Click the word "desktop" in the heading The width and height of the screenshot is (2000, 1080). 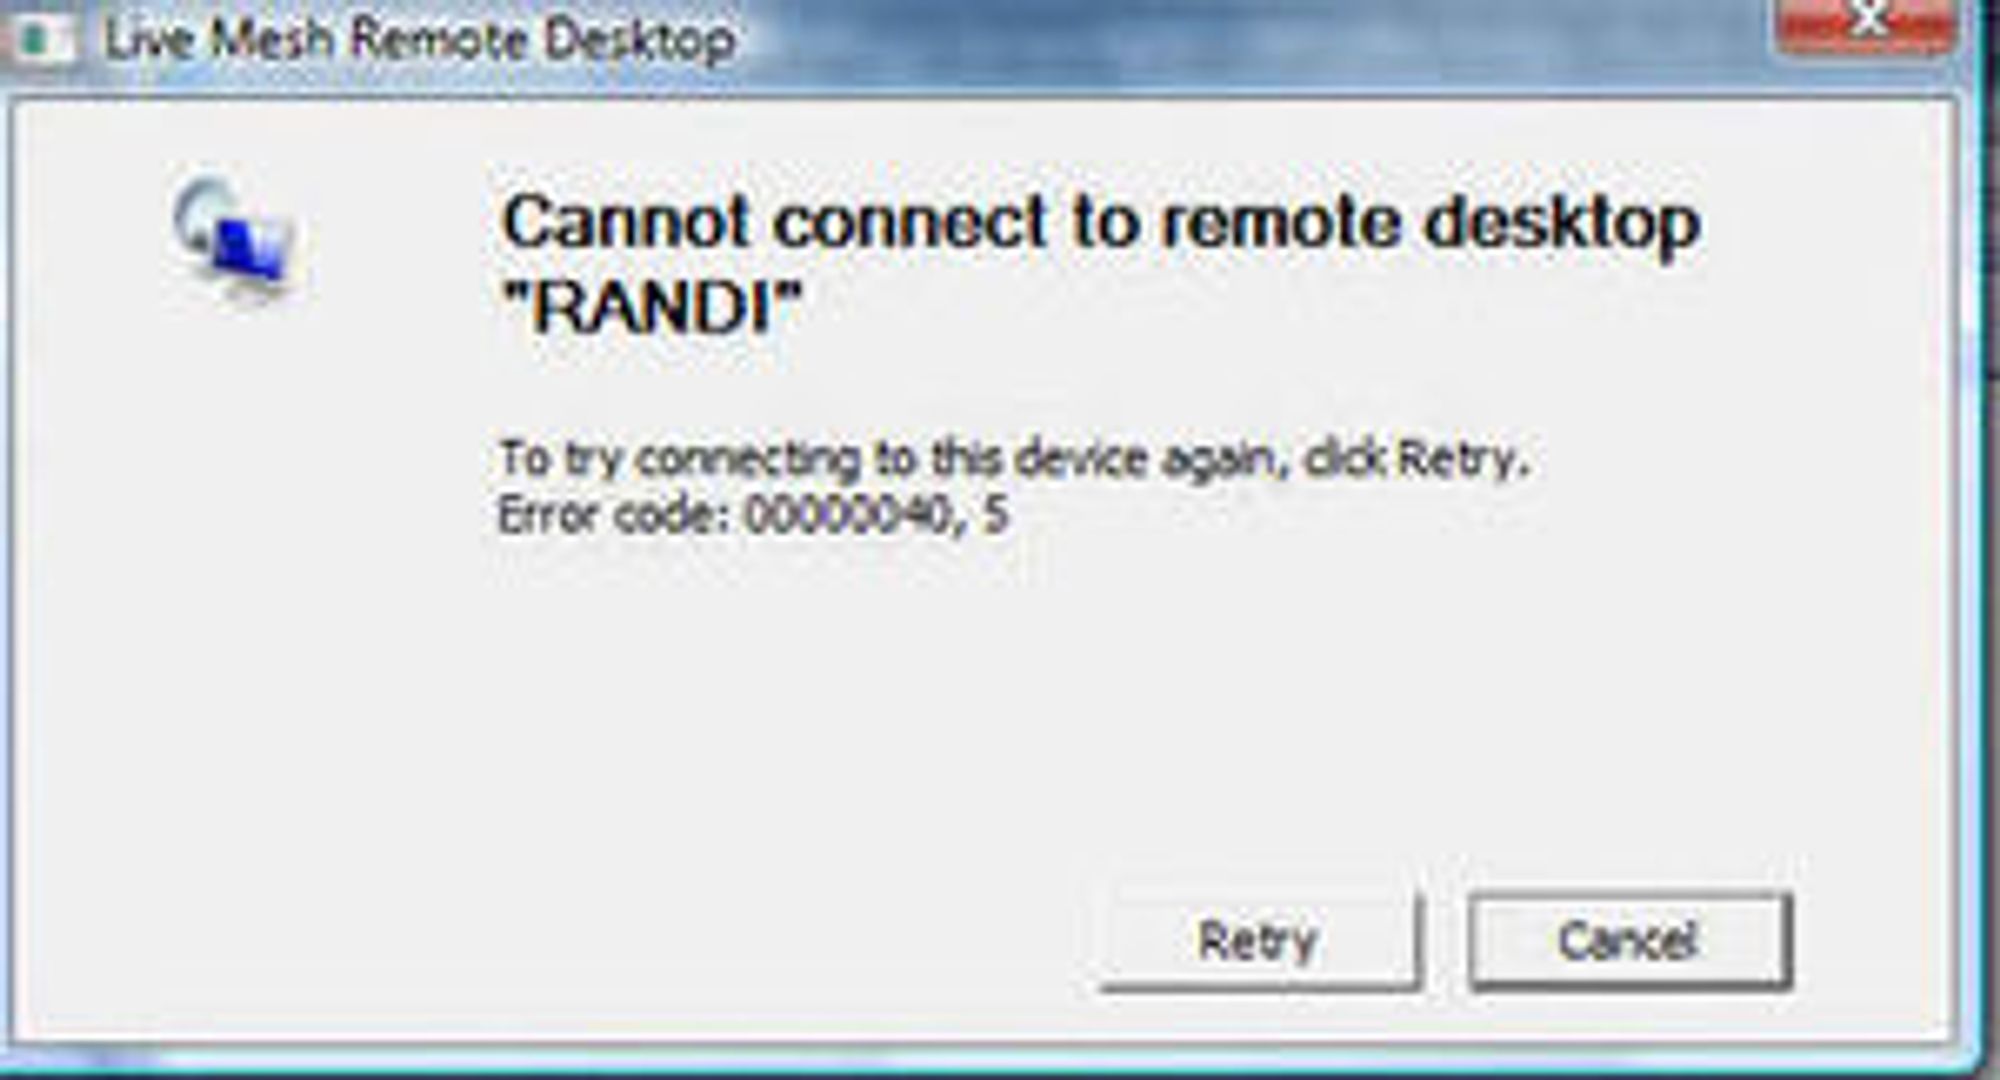coord(1561,222)
